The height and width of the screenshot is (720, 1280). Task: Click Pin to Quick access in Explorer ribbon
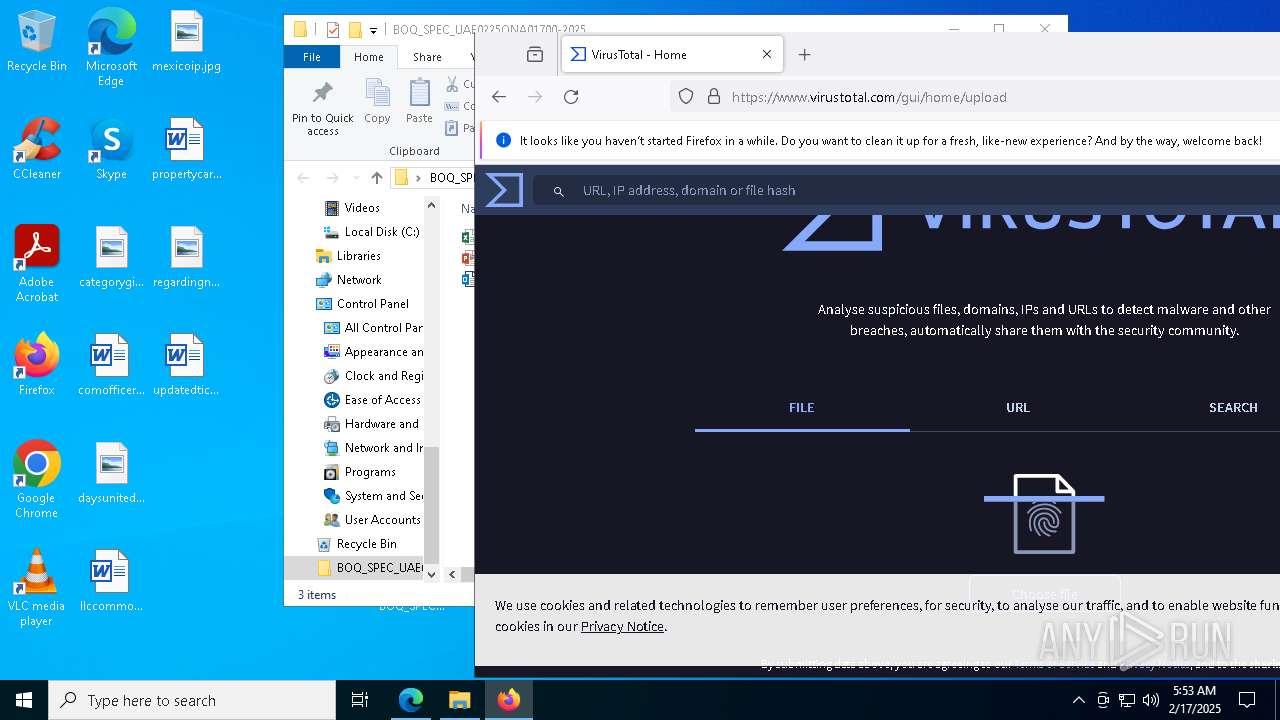click(x=322, y=108)
